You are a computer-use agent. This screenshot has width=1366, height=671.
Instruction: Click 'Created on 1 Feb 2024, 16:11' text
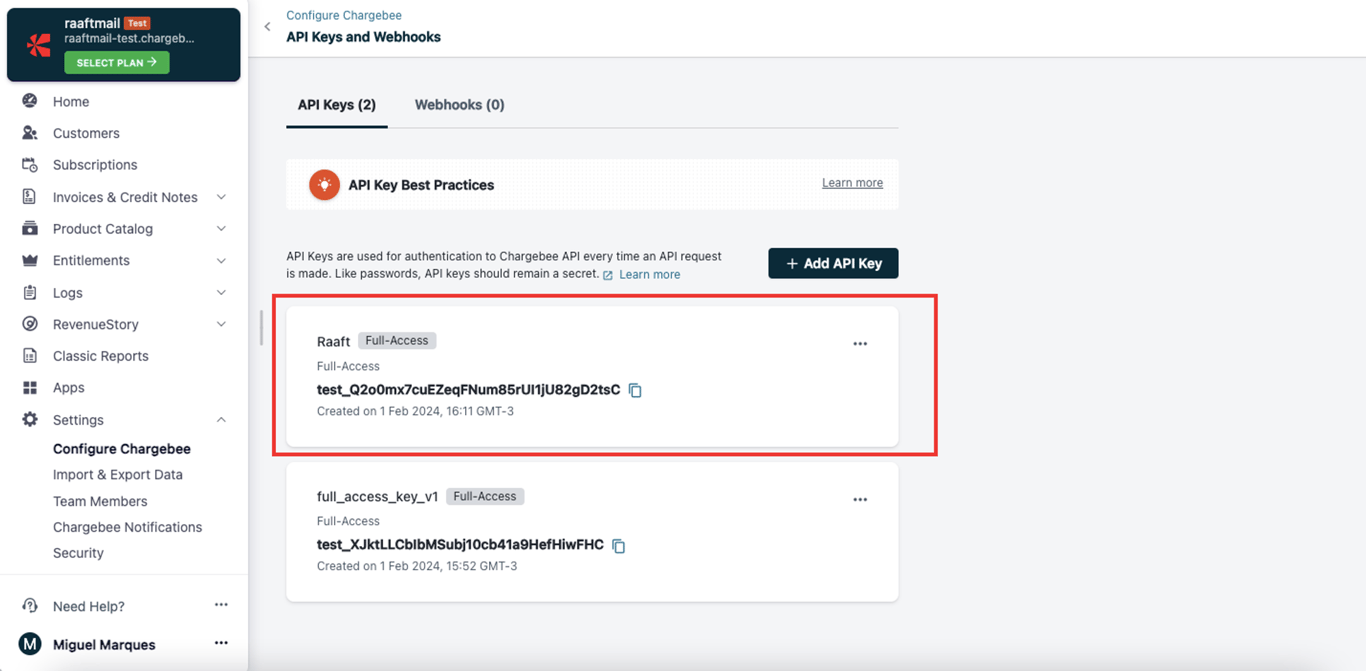415,411
